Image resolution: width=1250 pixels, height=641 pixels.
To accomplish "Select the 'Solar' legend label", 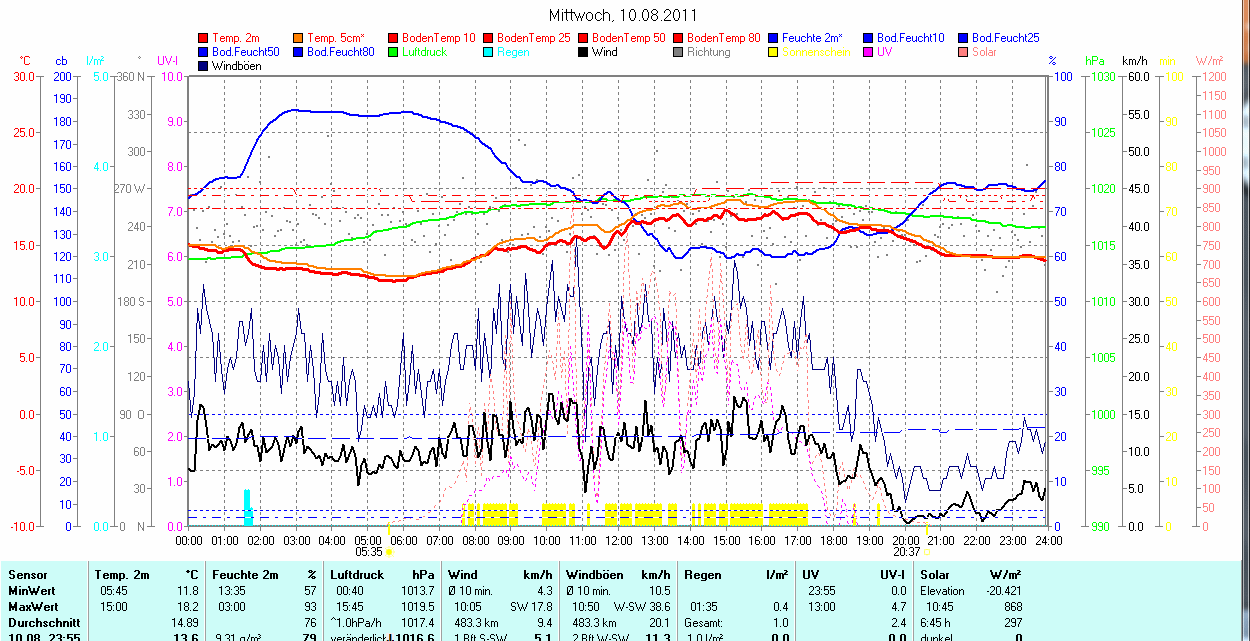I will click(985, 52).
